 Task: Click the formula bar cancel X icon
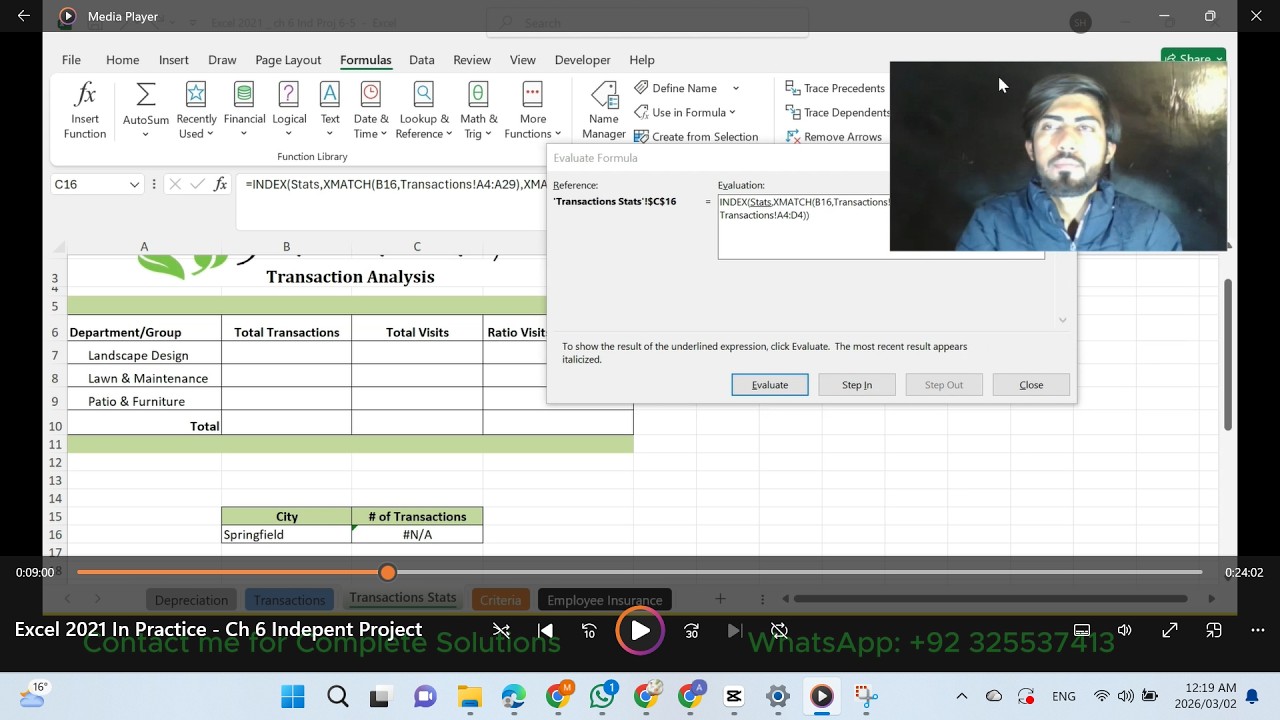(175, 184)
